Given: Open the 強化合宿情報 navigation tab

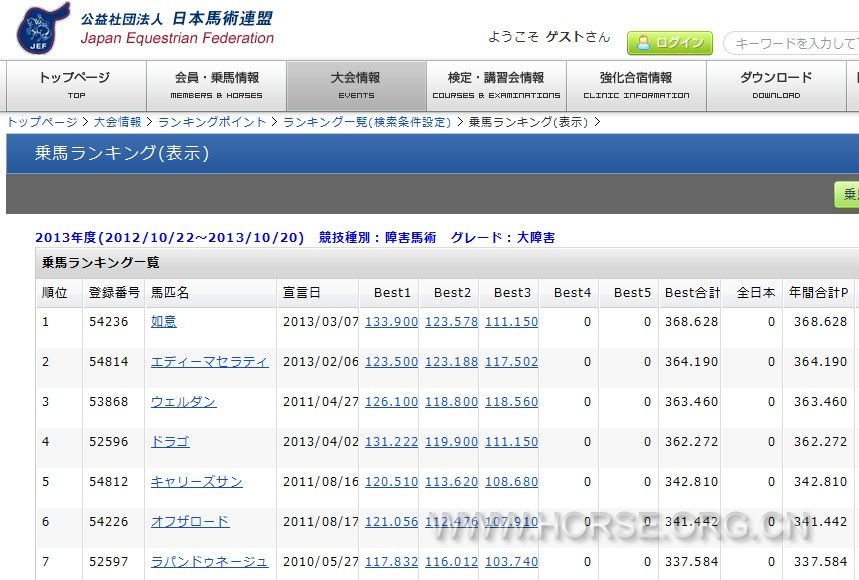Looking at the screenshot, I should [x=636, y=85].
